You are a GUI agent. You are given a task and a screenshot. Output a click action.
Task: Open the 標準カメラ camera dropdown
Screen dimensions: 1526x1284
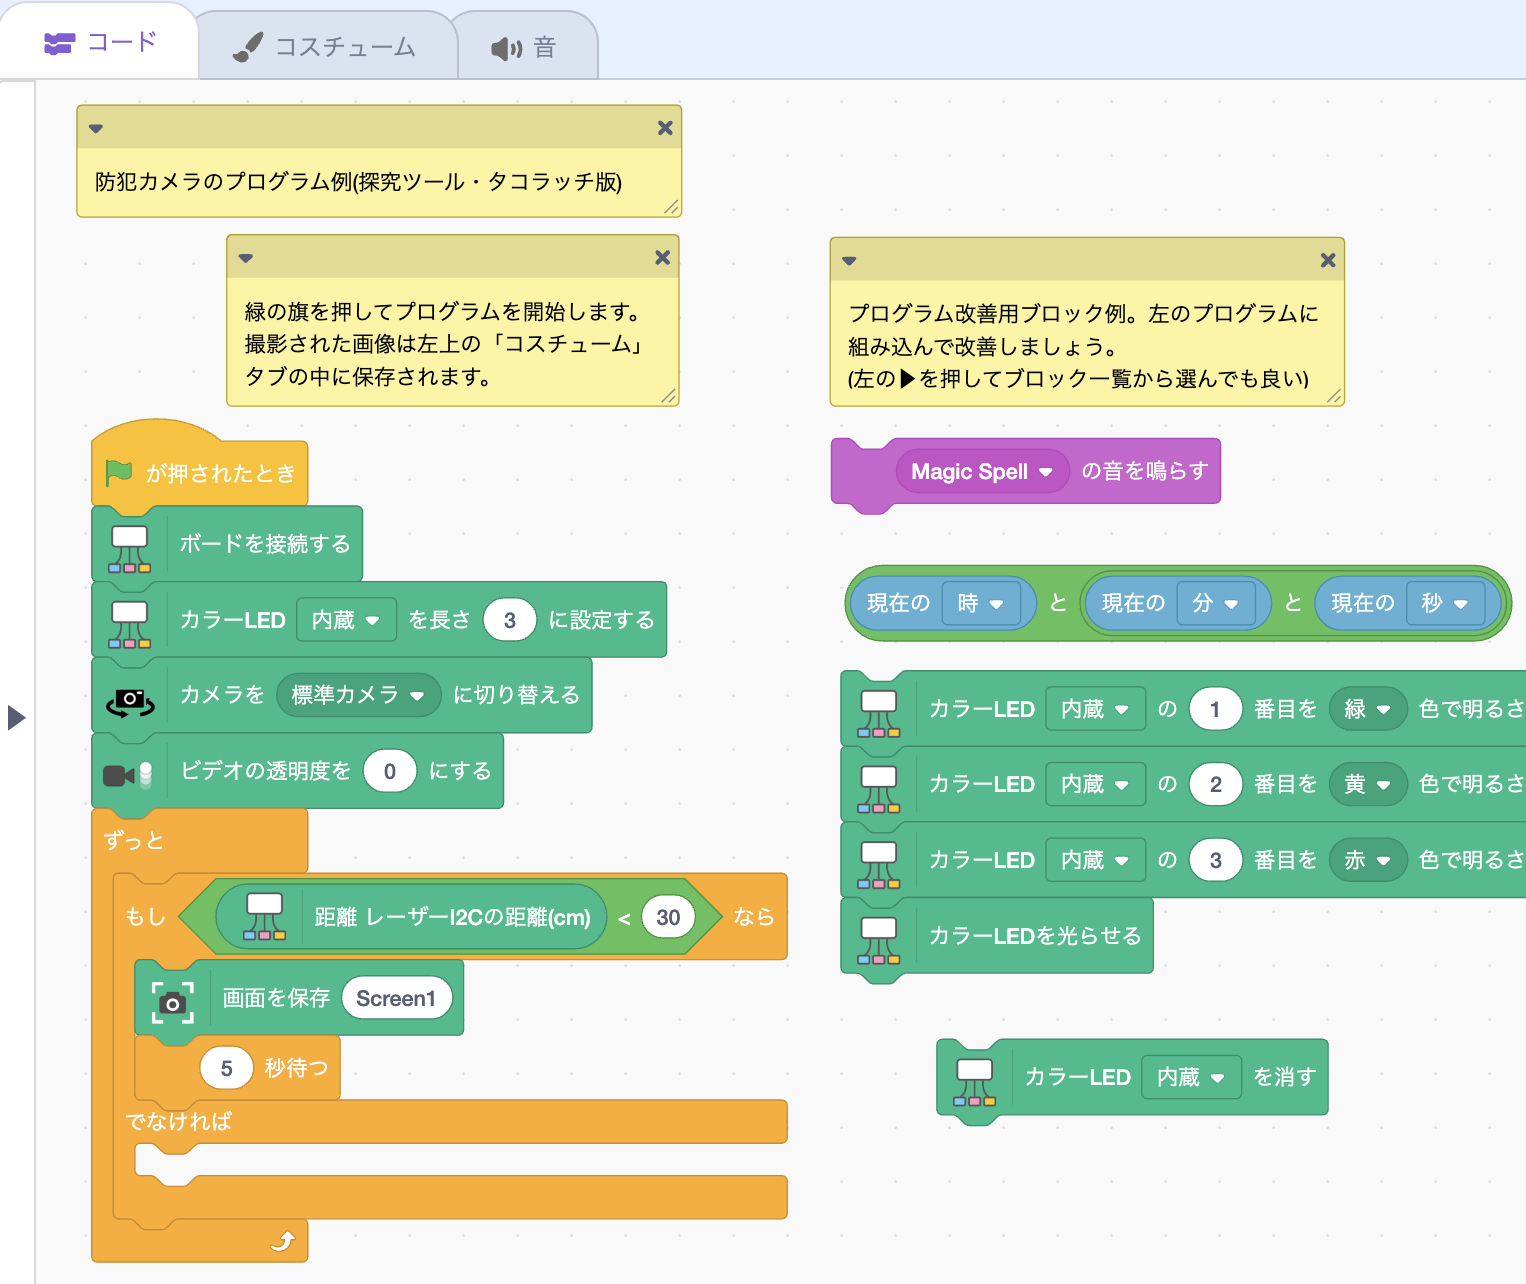pyautogui.click(x=417, y=696)
